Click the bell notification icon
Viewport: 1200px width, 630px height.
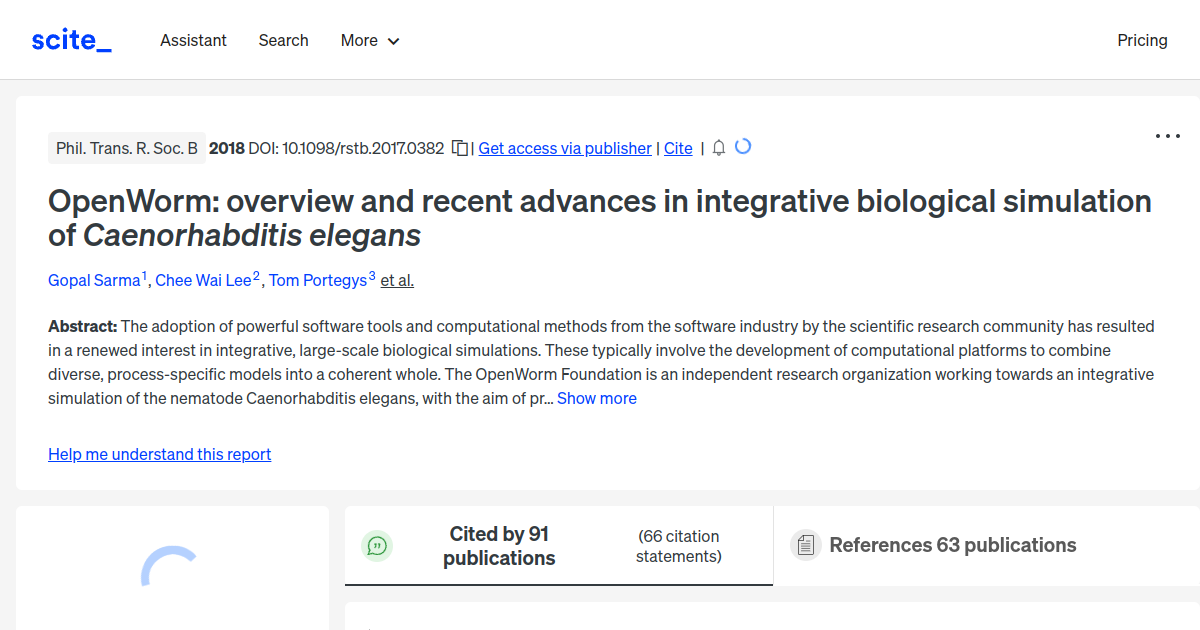(718, 147)
